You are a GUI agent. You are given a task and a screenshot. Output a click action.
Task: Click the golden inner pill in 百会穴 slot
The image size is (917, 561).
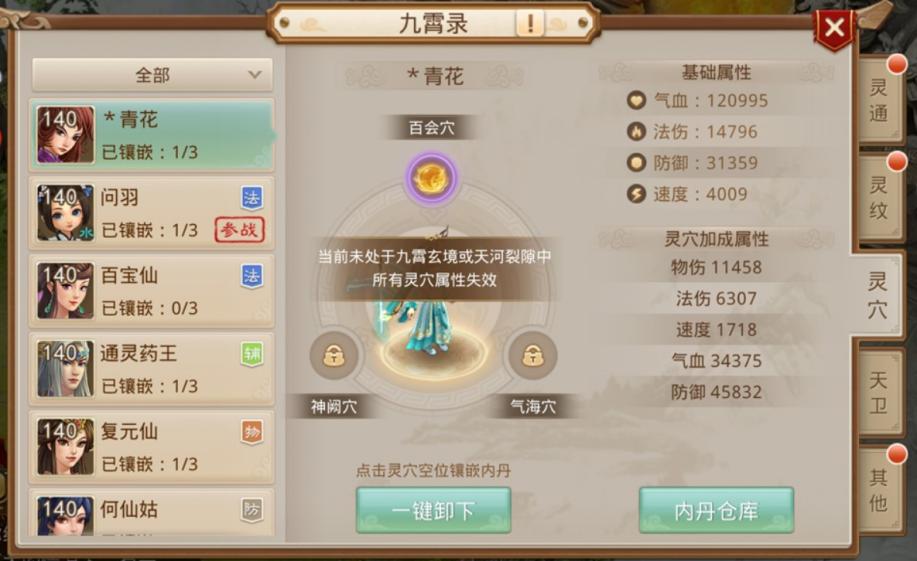coord(432,178)
